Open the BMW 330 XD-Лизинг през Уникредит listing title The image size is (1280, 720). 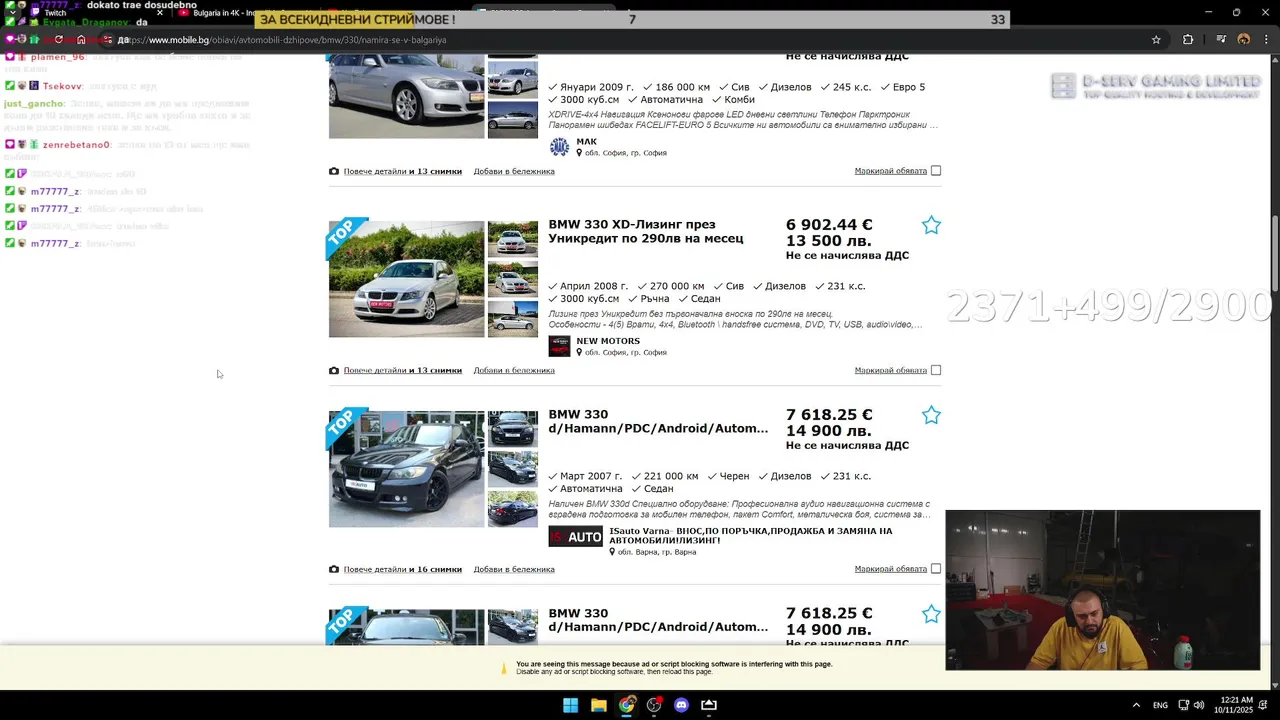[x=646, y=231]
